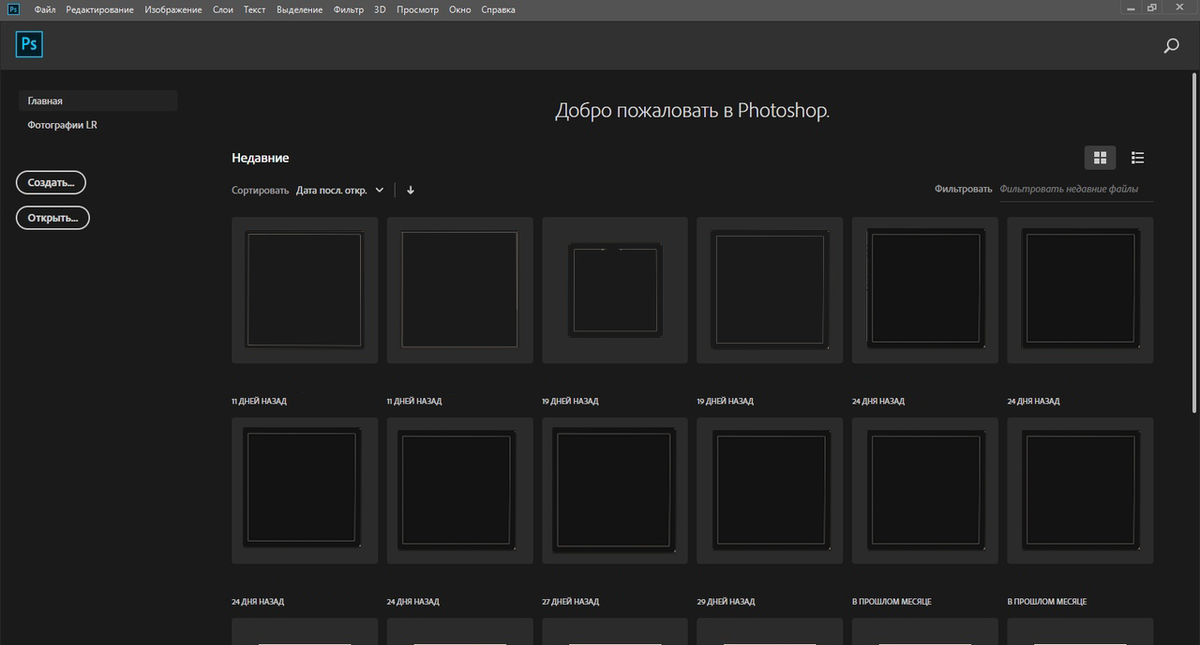The height and width of the screenshot is (645, 1200).
Task: Open the Слои menu
Action: coord(223,9)
